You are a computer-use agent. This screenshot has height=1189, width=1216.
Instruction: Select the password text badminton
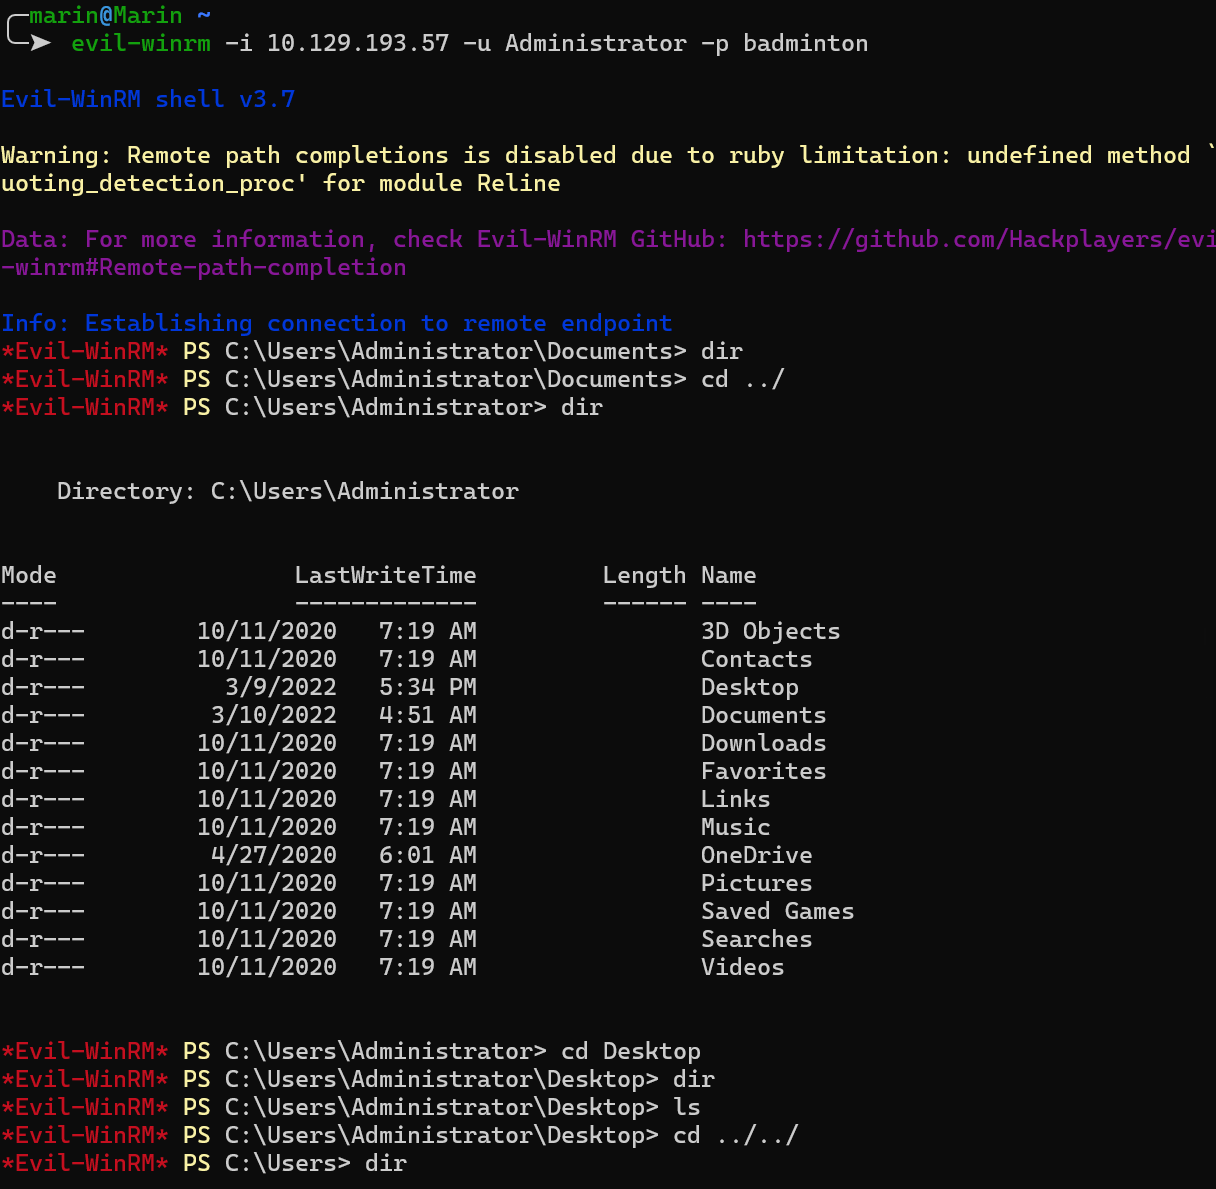pyautogui.click(x=805, y=44)
